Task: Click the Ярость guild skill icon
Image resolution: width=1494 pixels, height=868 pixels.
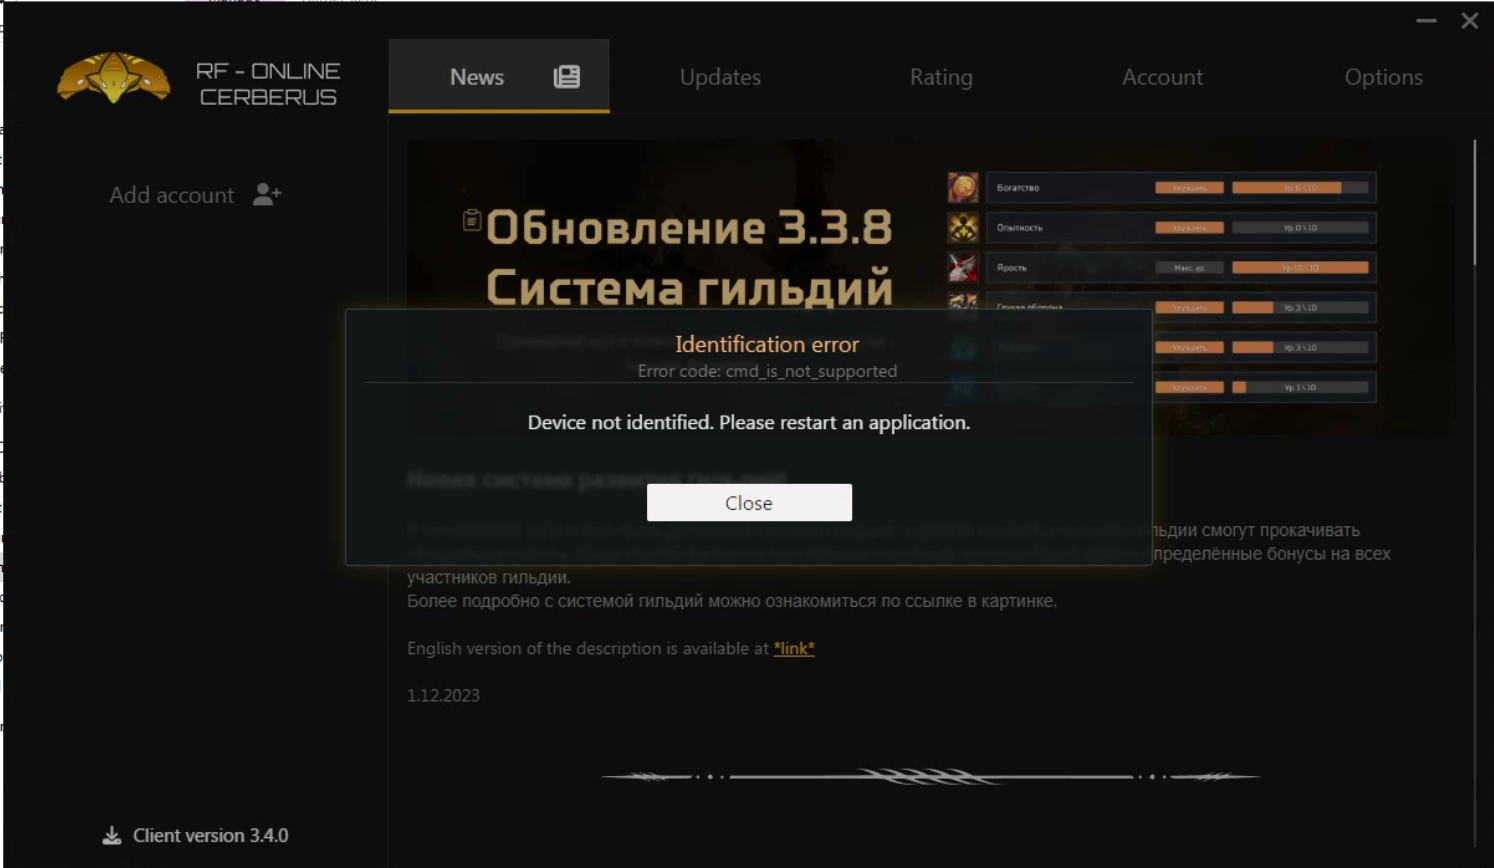Action: coord(963,267)
